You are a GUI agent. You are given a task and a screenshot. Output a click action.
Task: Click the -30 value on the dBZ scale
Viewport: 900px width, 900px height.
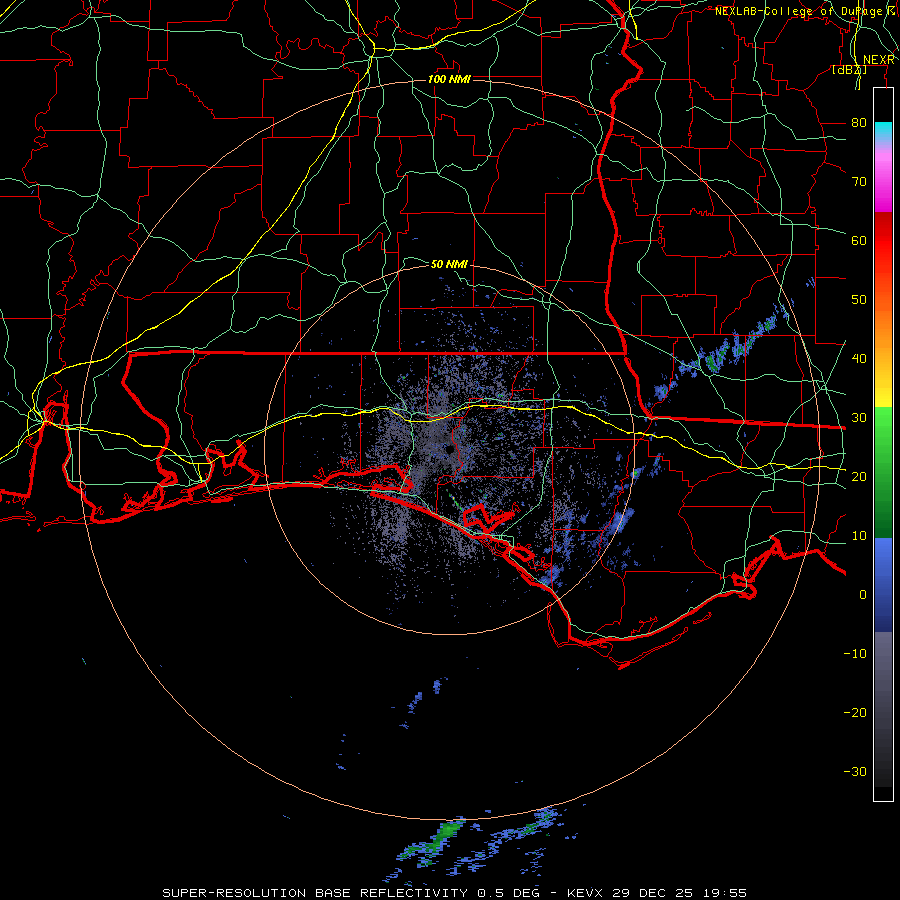(855, 772)
